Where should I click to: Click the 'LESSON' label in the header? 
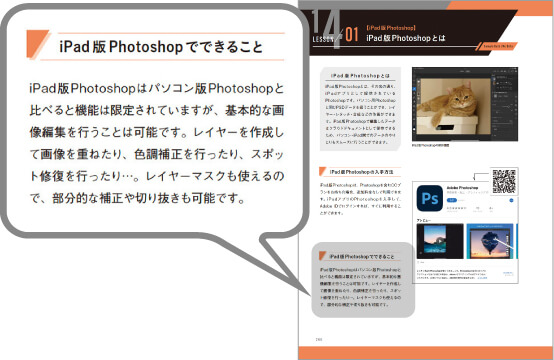tap(323, 39)
